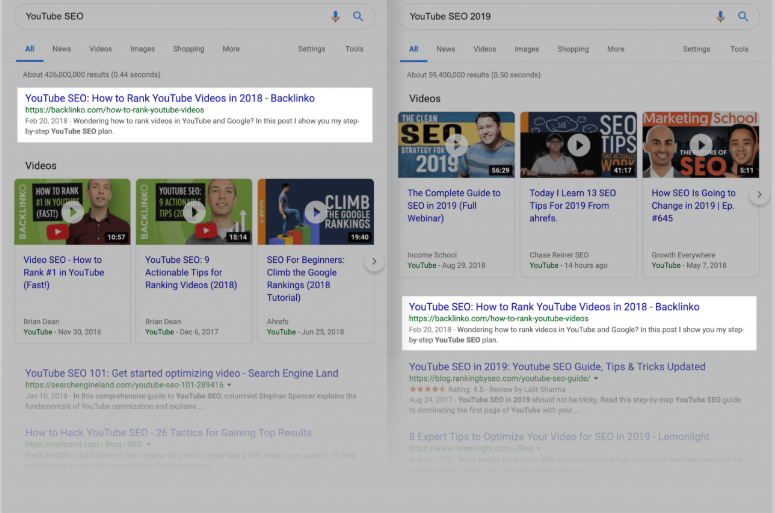The width and height of the screenshot is (775, 513).
Task: Play the '9 Actionable Tips' video thumbnail
Action: [194, 212]
